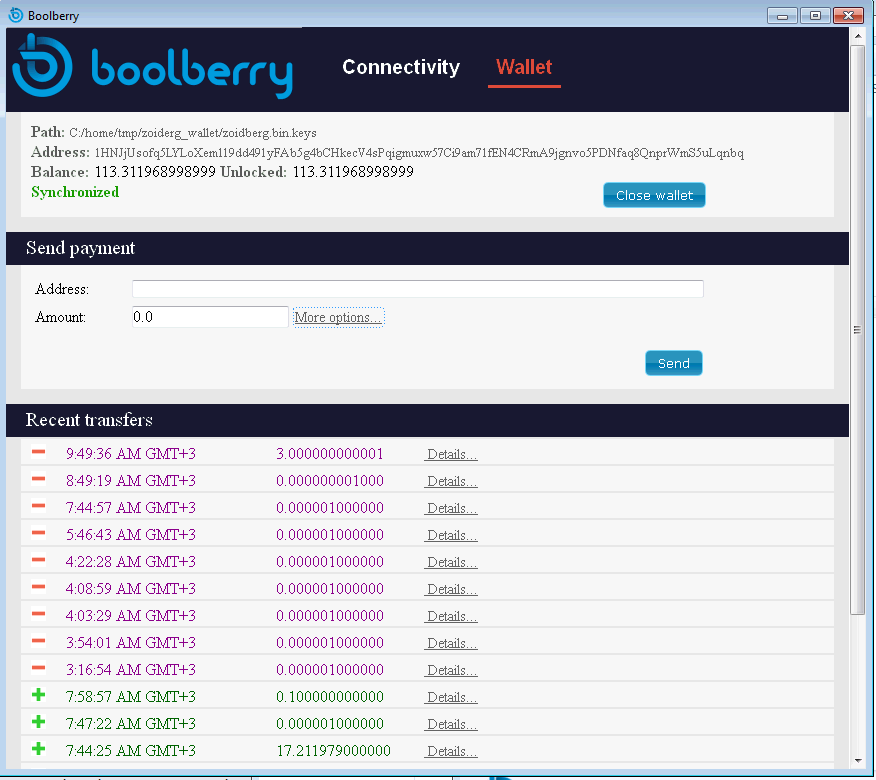876x780 pixels.
Task: Click the vertical scrollbar thumb
Action: coord(857,330)
